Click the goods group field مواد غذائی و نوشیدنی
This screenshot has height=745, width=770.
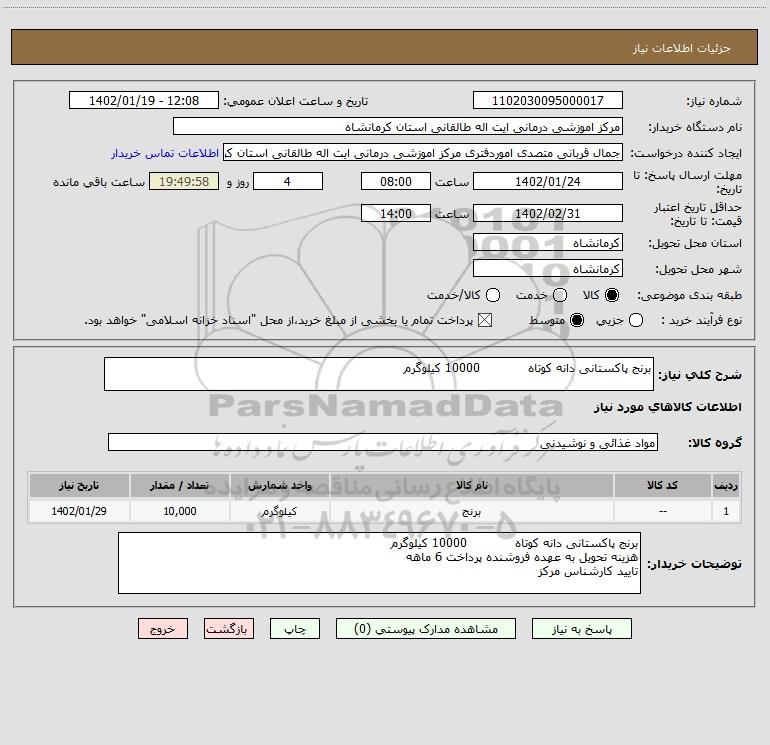click(383, 442)
